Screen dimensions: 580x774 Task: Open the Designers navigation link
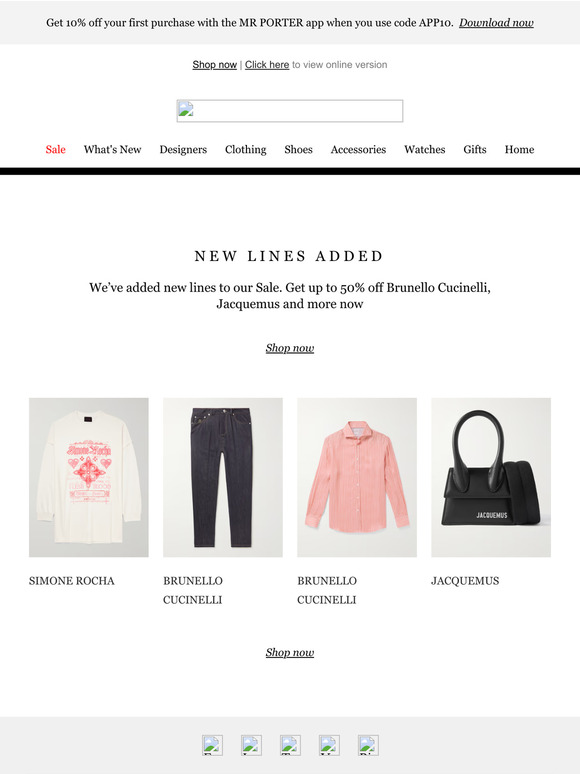183,150
